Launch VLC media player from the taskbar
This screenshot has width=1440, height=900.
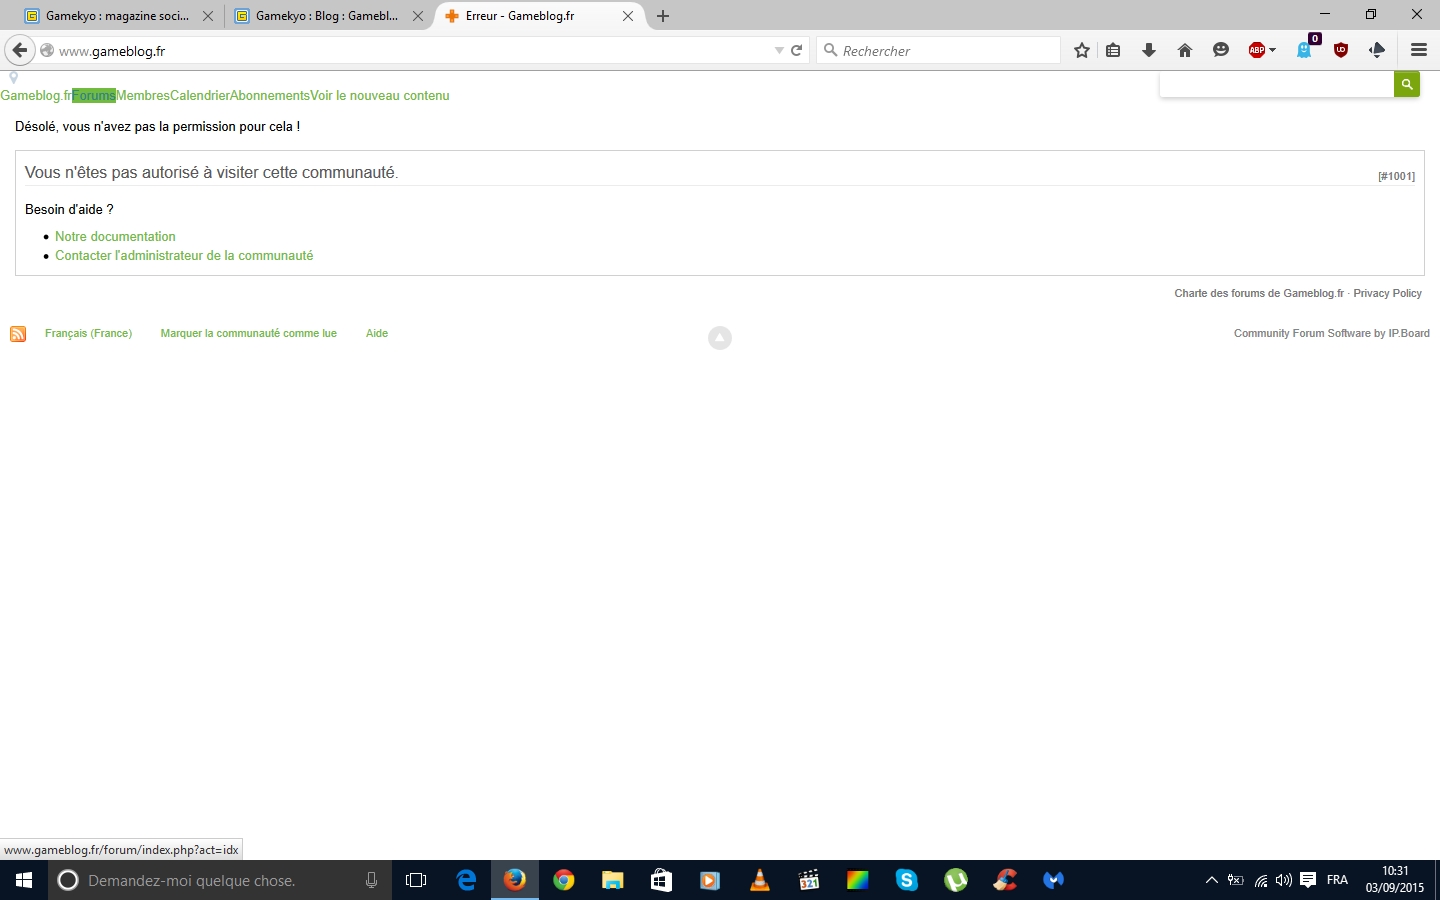pyautogui.click(x=760, y=880)
